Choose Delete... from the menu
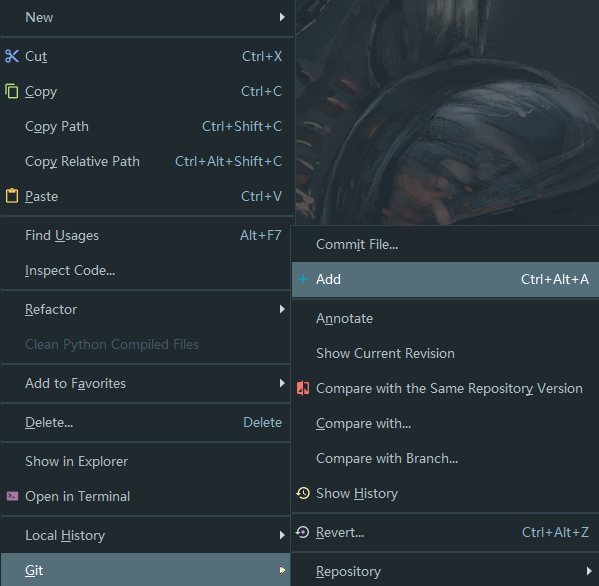This screenshot has height=586, width=599. (146, 423)
